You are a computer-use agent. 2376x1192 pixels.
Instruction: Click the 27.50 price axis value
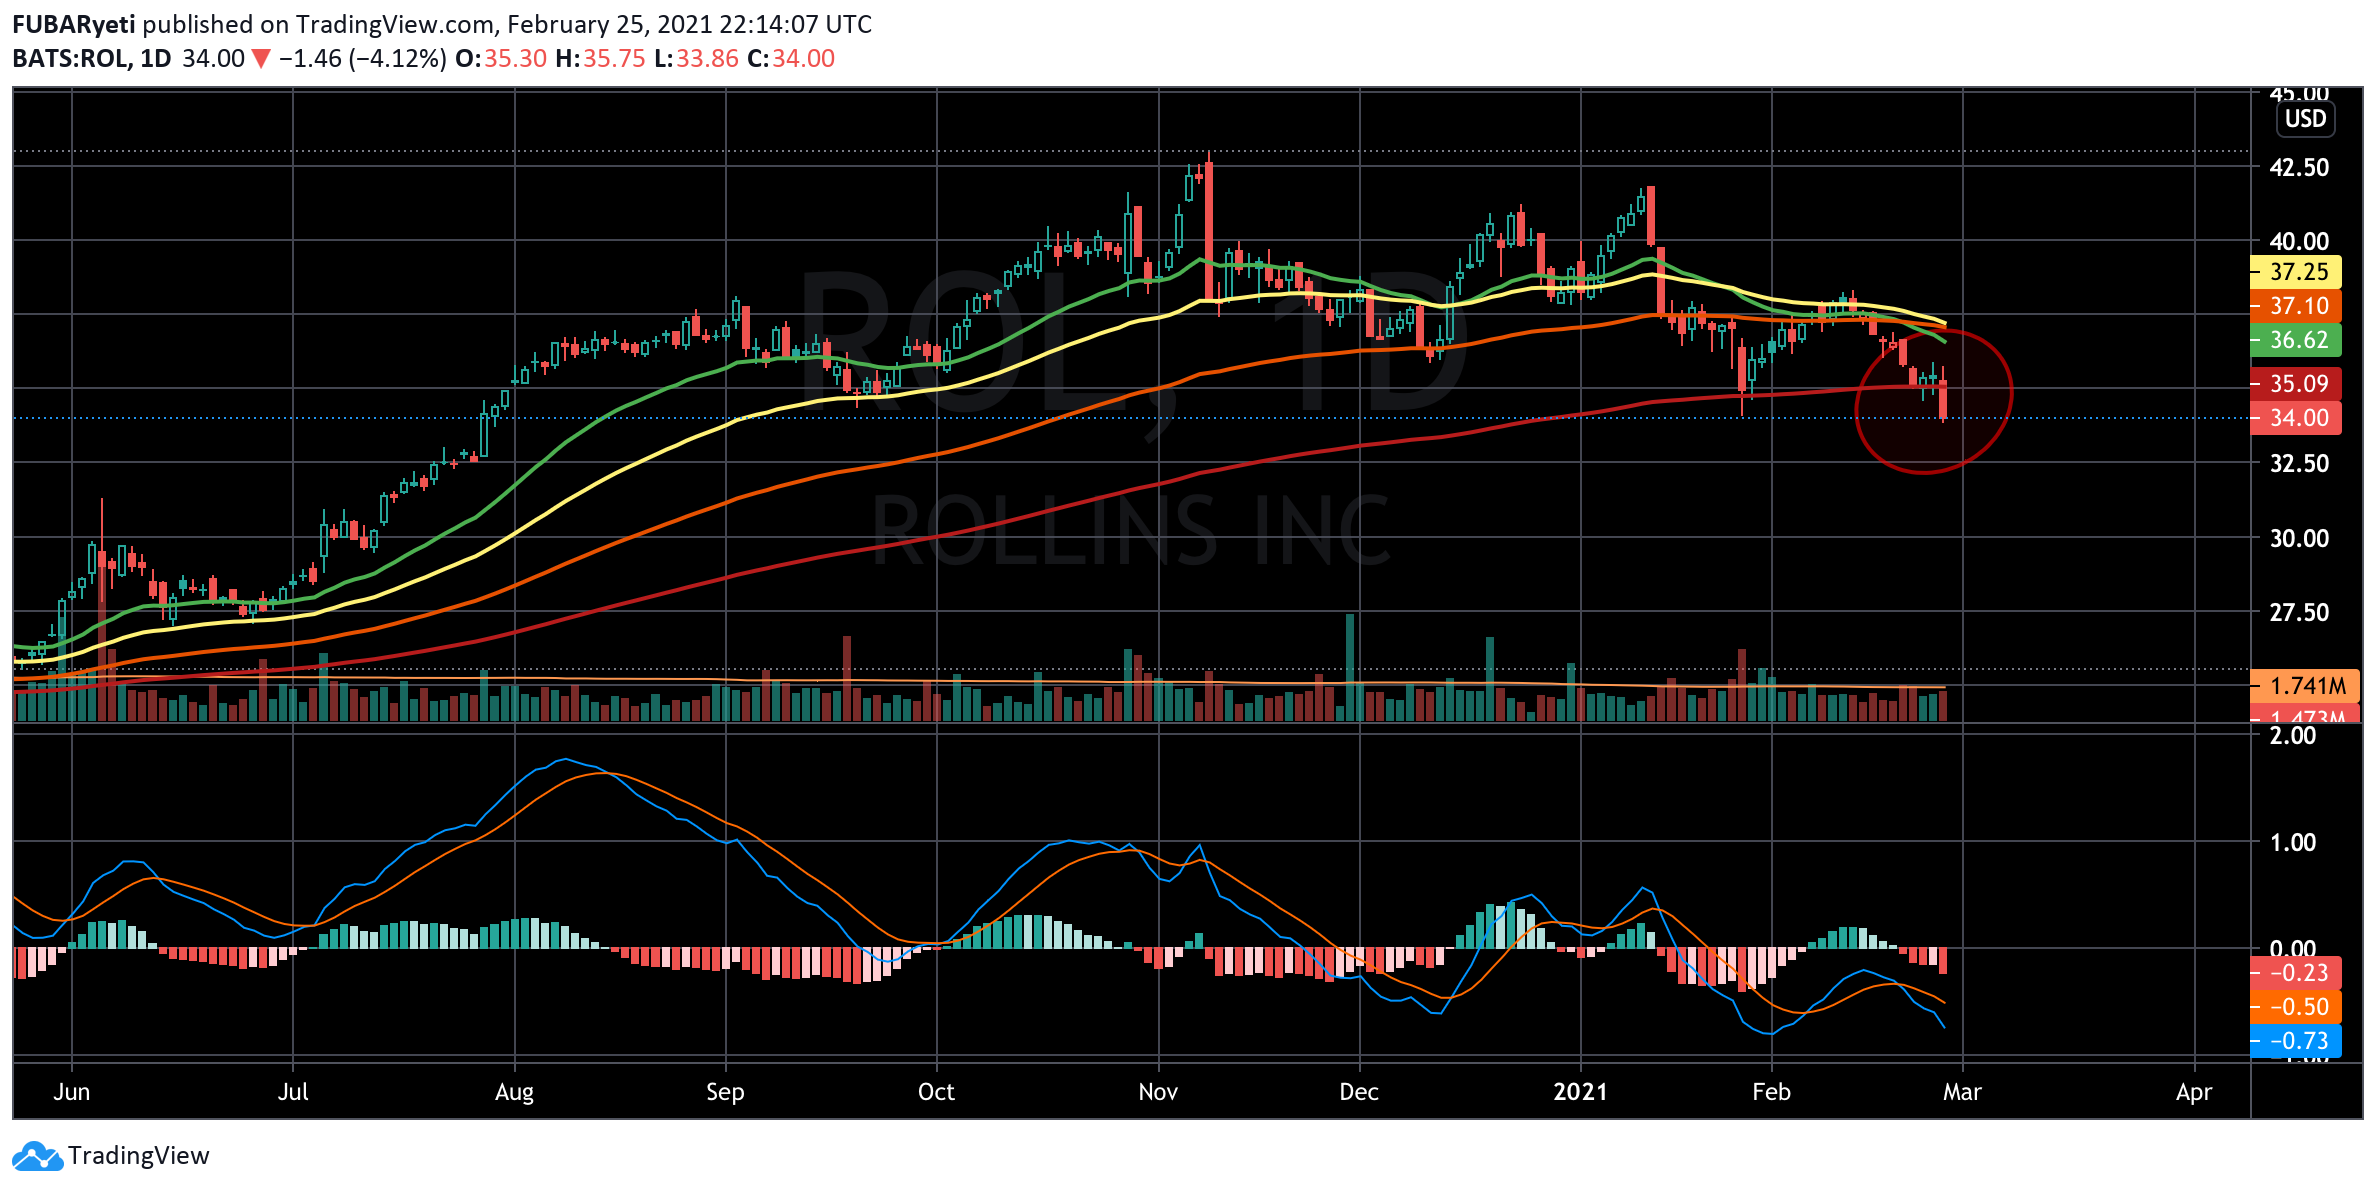[2299, 612]
